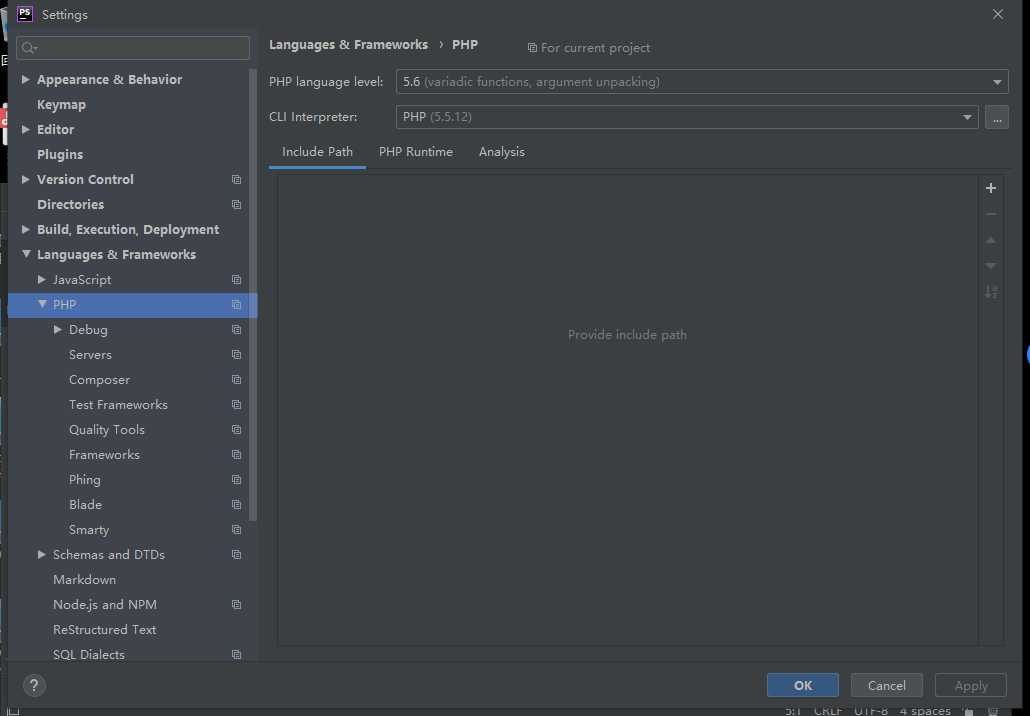Click the project-level icon beside Debug
Image resolution: width=1030 pixels, height=716 pixels.
(236, 330)
